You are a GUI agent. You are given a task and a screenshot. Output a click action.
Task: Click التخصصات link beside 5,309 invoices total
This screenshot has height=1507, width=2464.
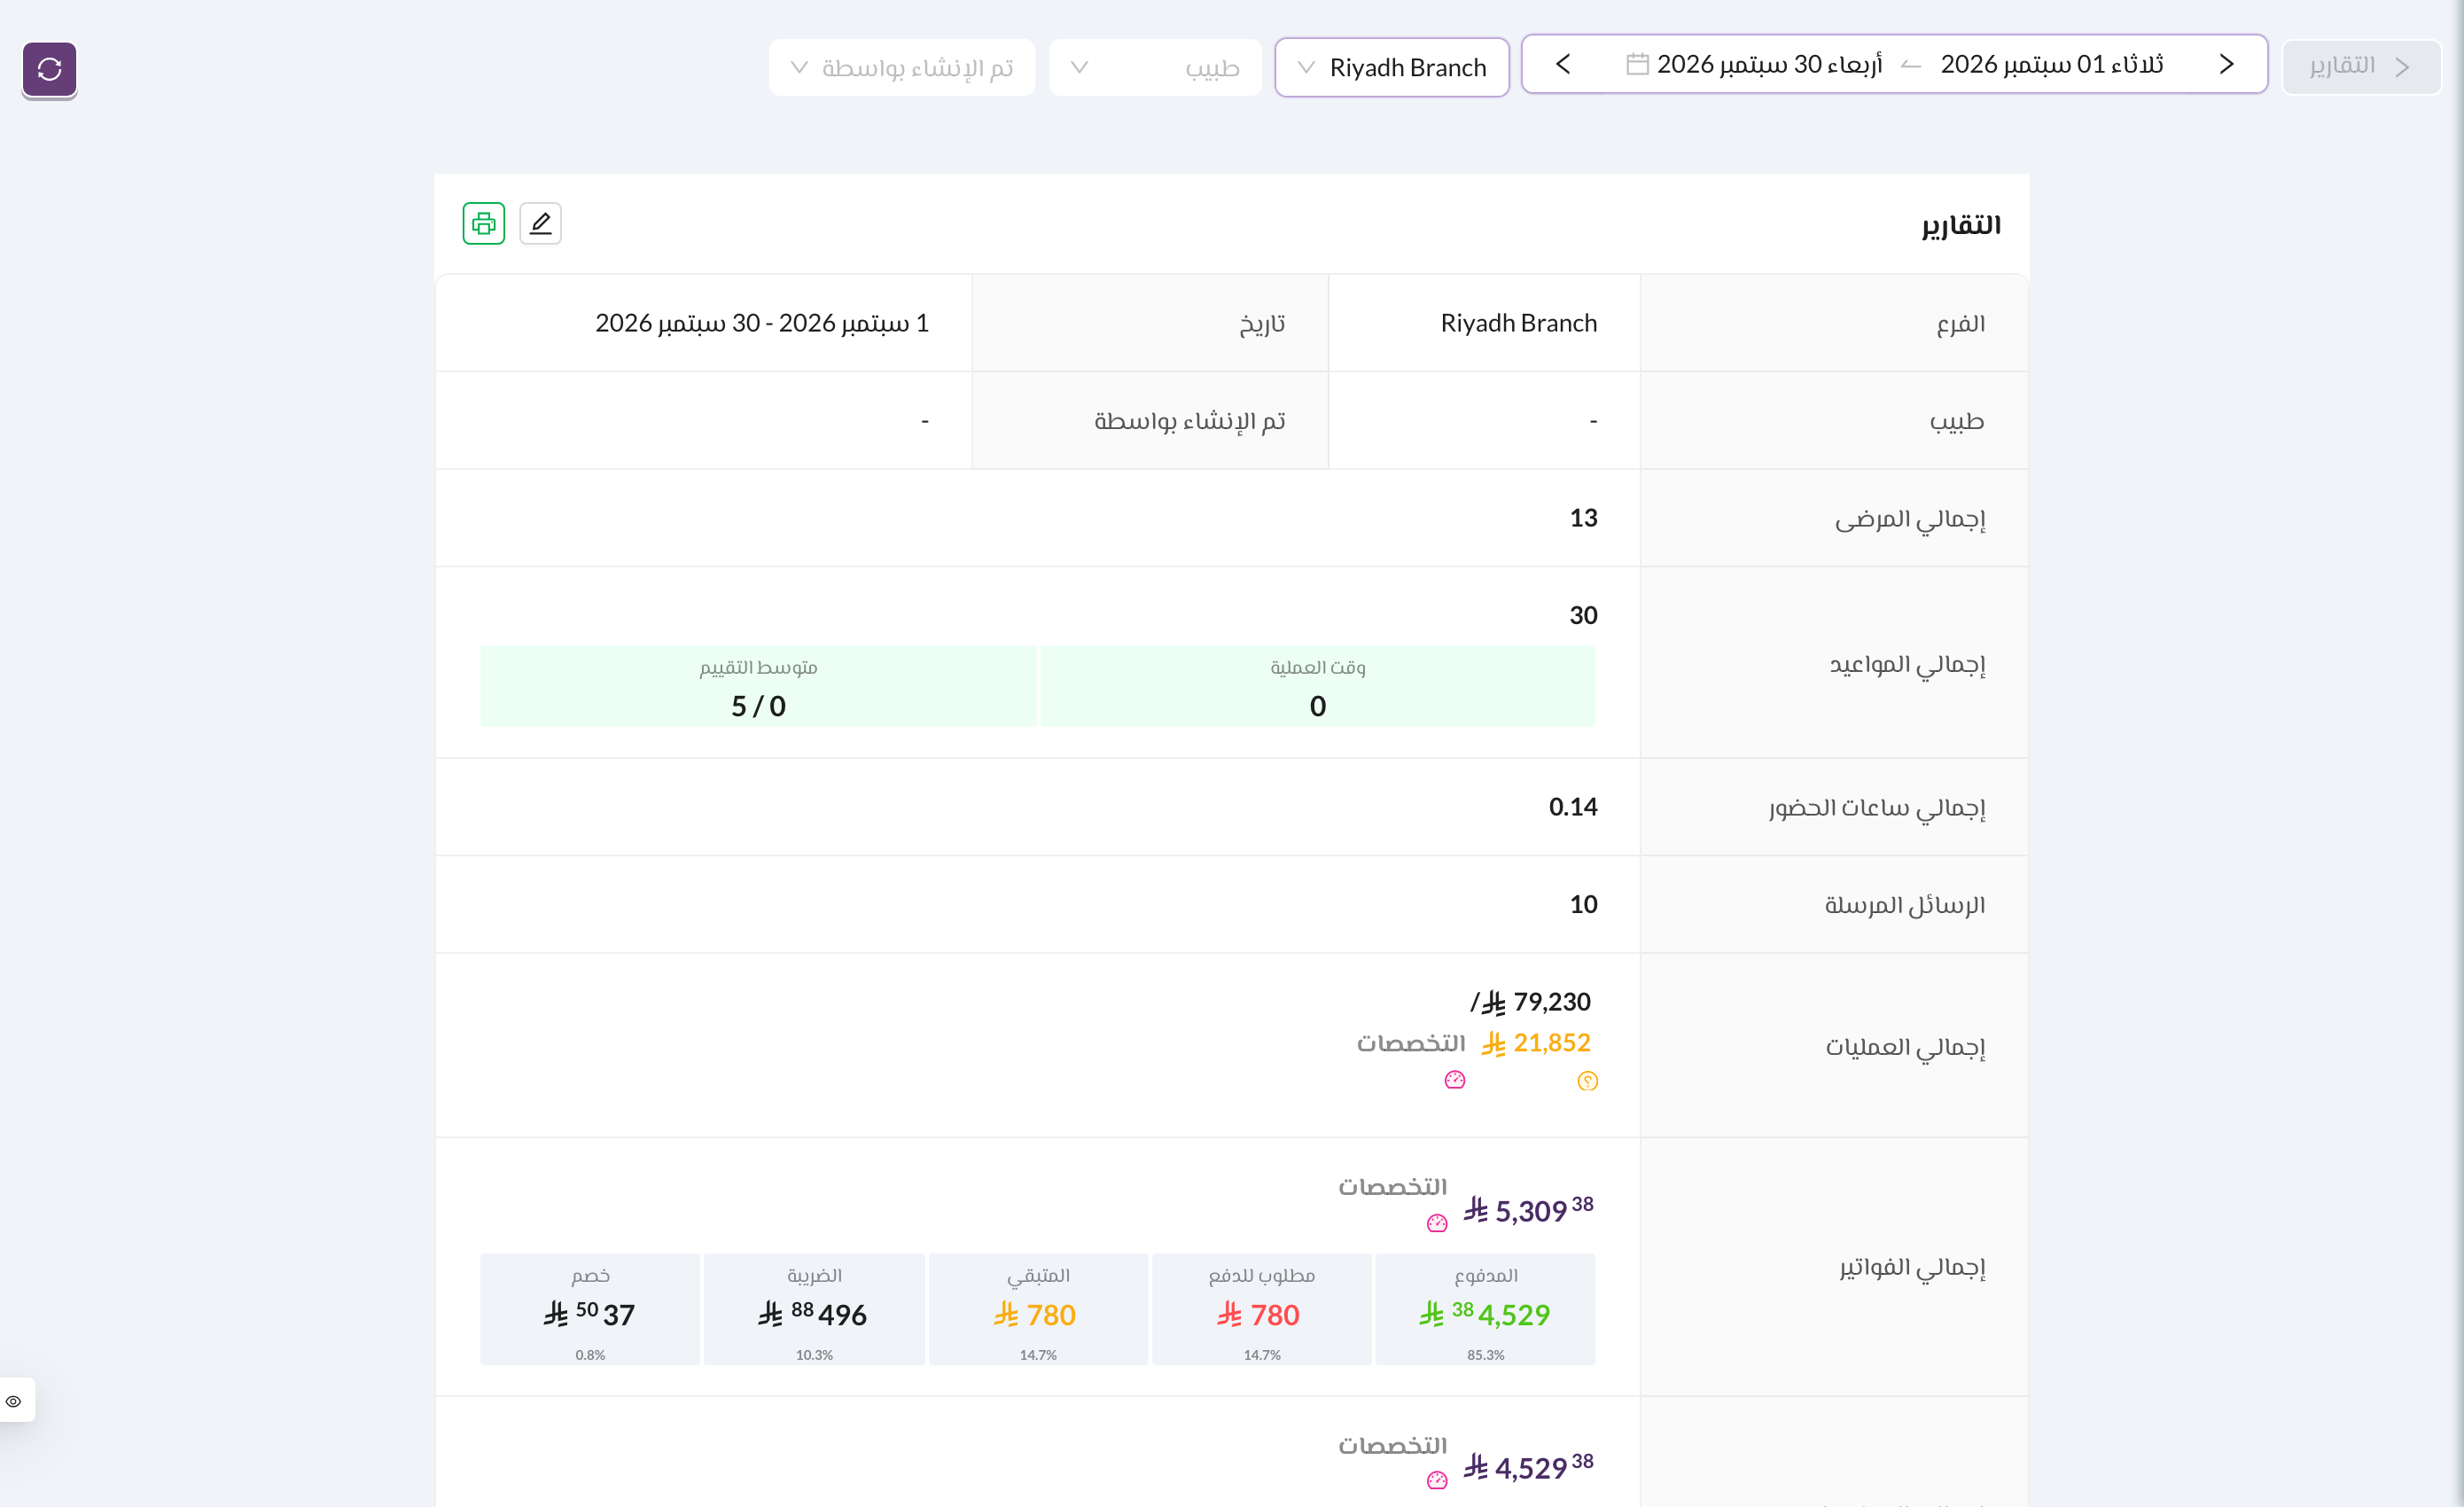(x=1393, y=1187)
